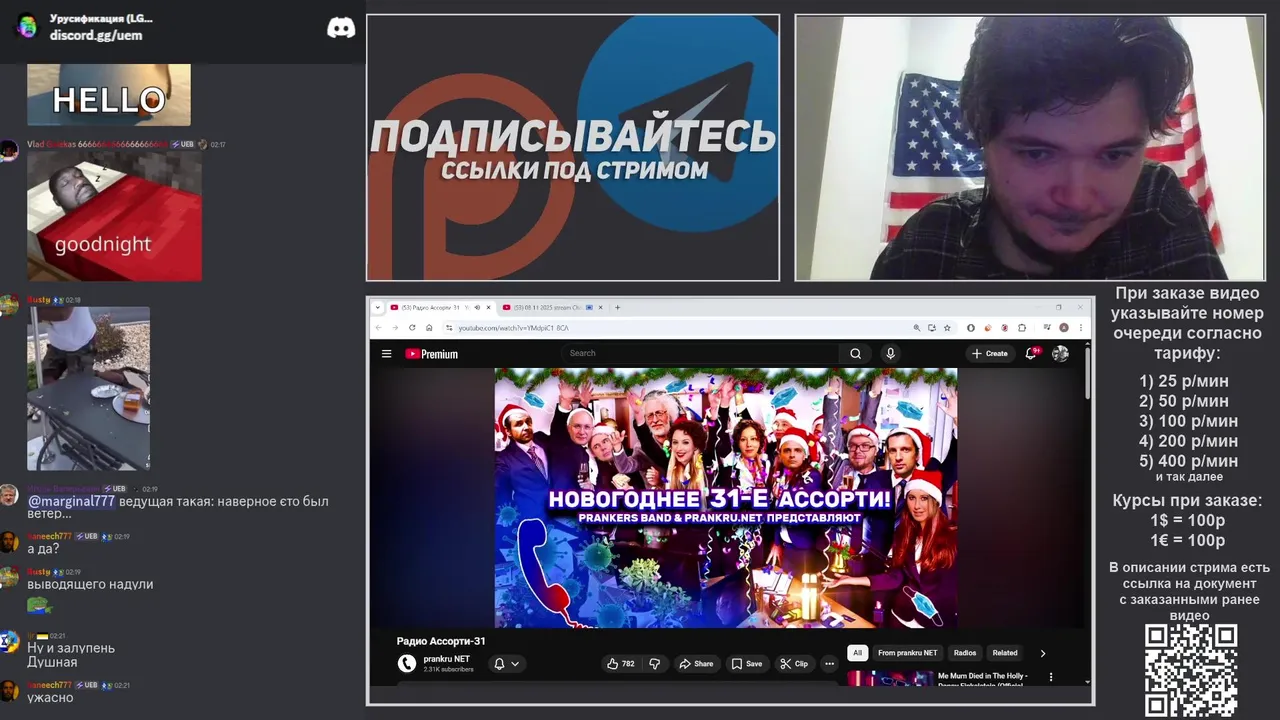Click the prankru NET channel avatar
The image size is (1280, 720).
click(407, 663)
